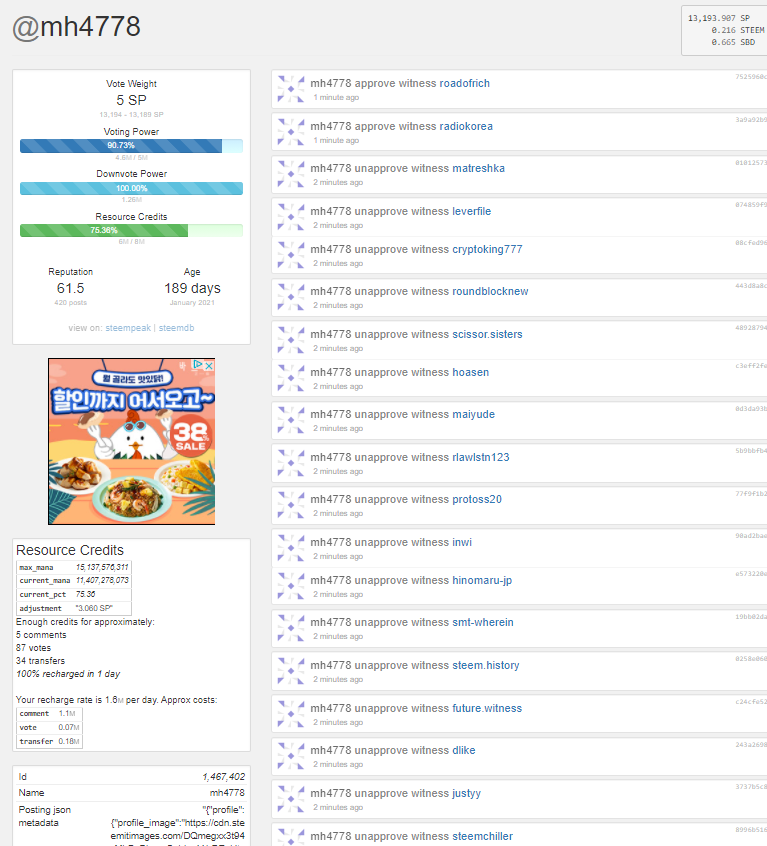Open the matreshka witness link
Screen dimensions: 767x846
point(478,168)
